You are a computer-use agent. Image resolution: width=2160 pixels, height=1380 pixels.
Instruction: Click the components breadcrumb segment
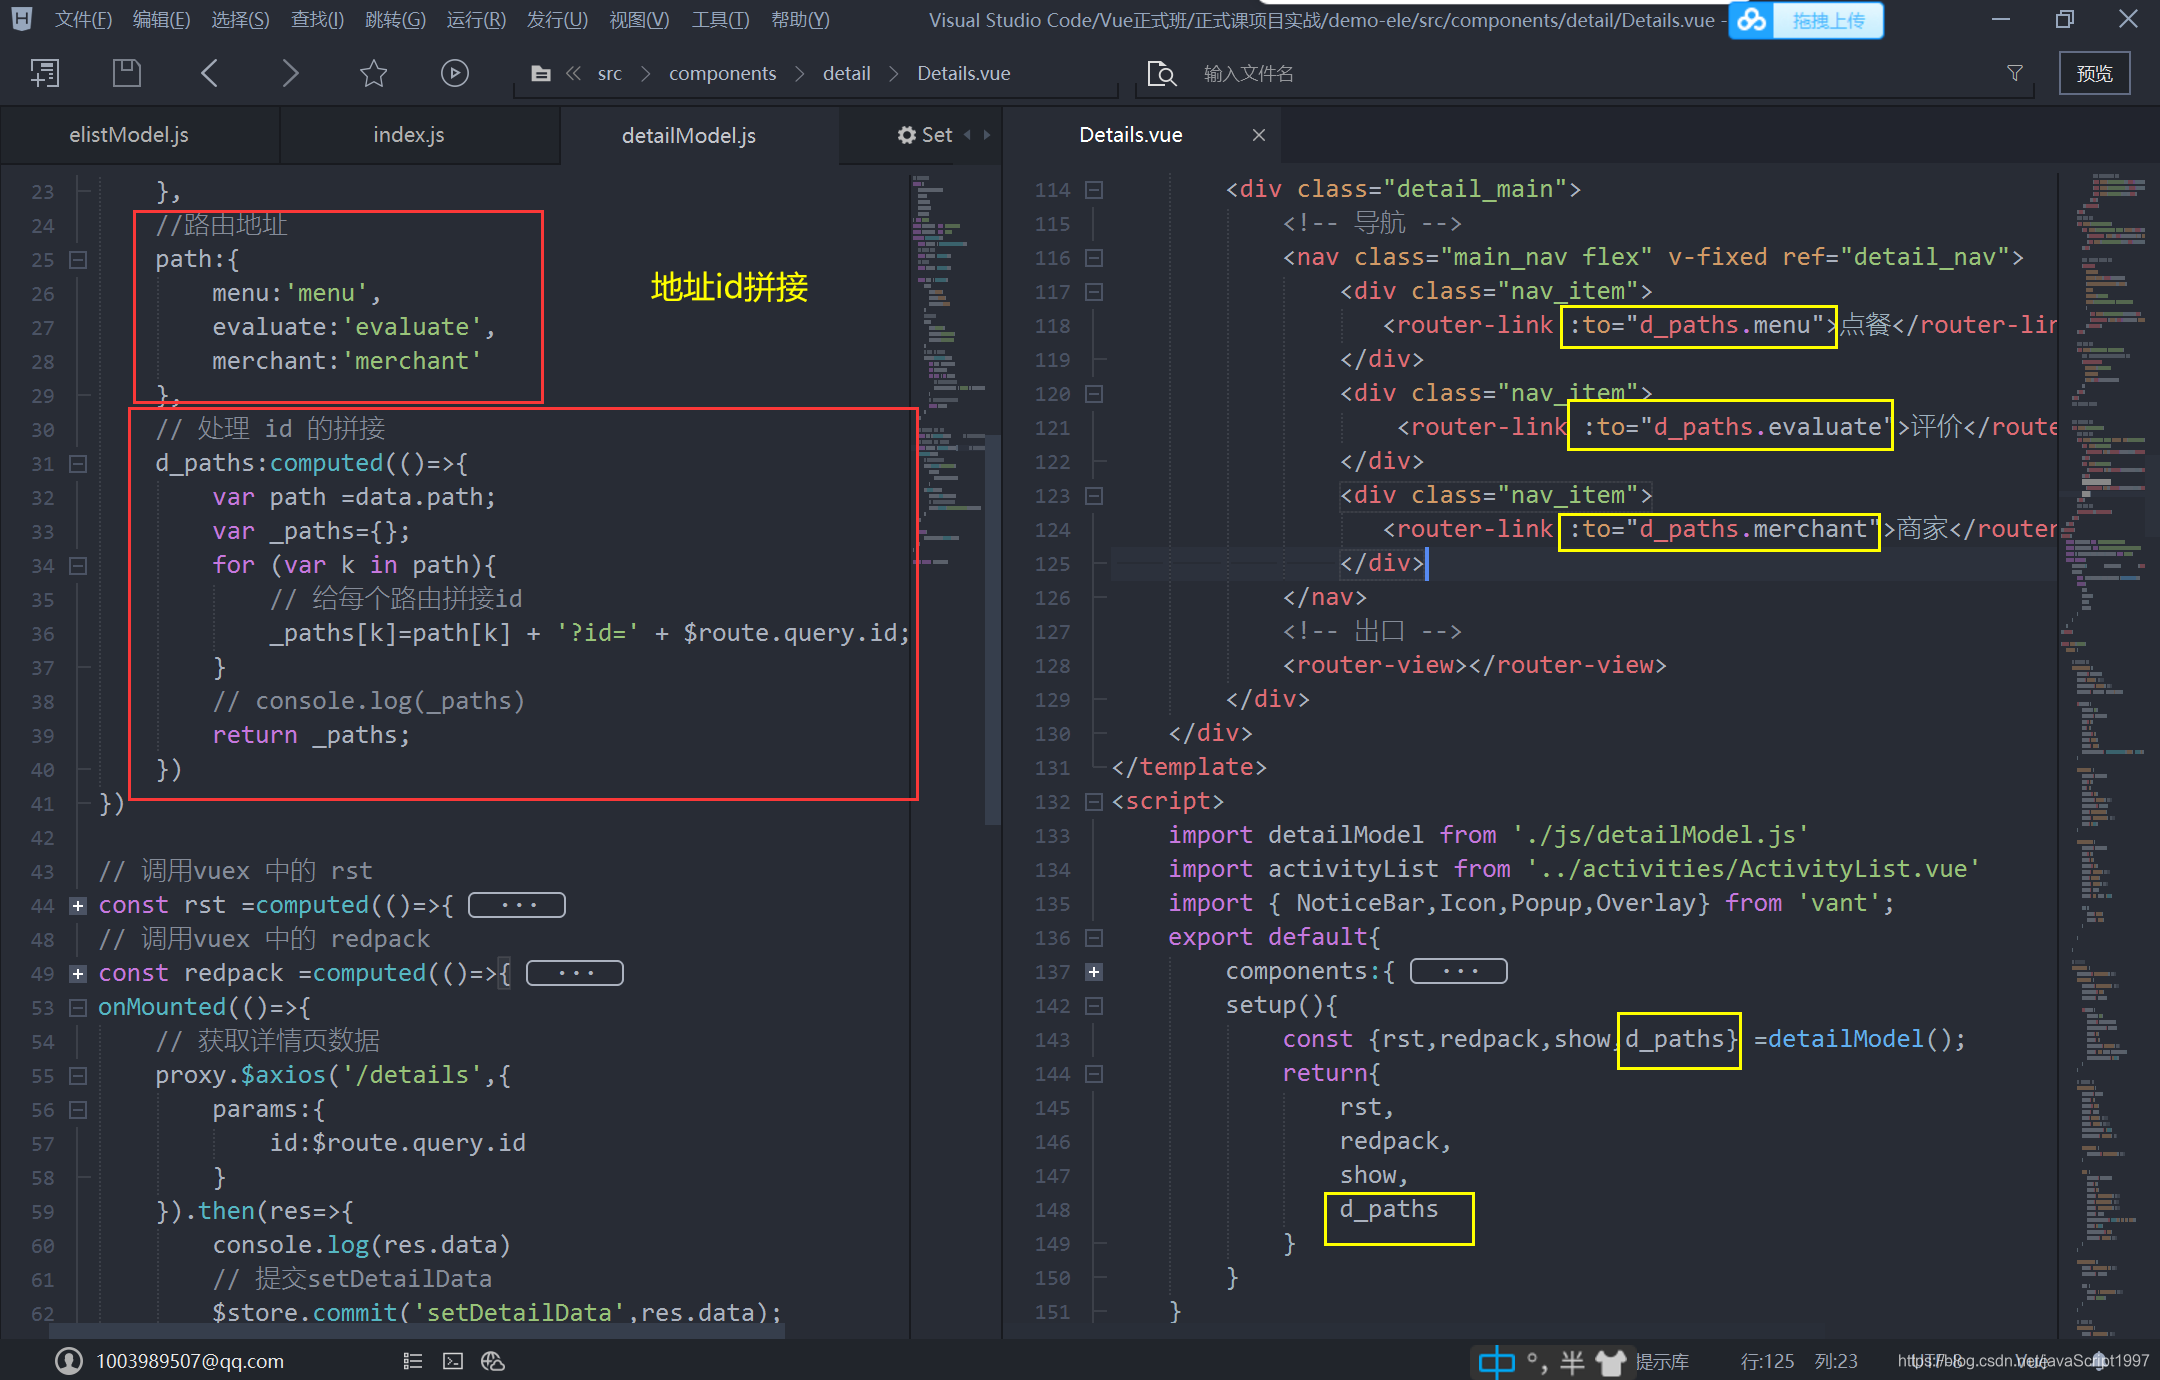tap(722, 74)
